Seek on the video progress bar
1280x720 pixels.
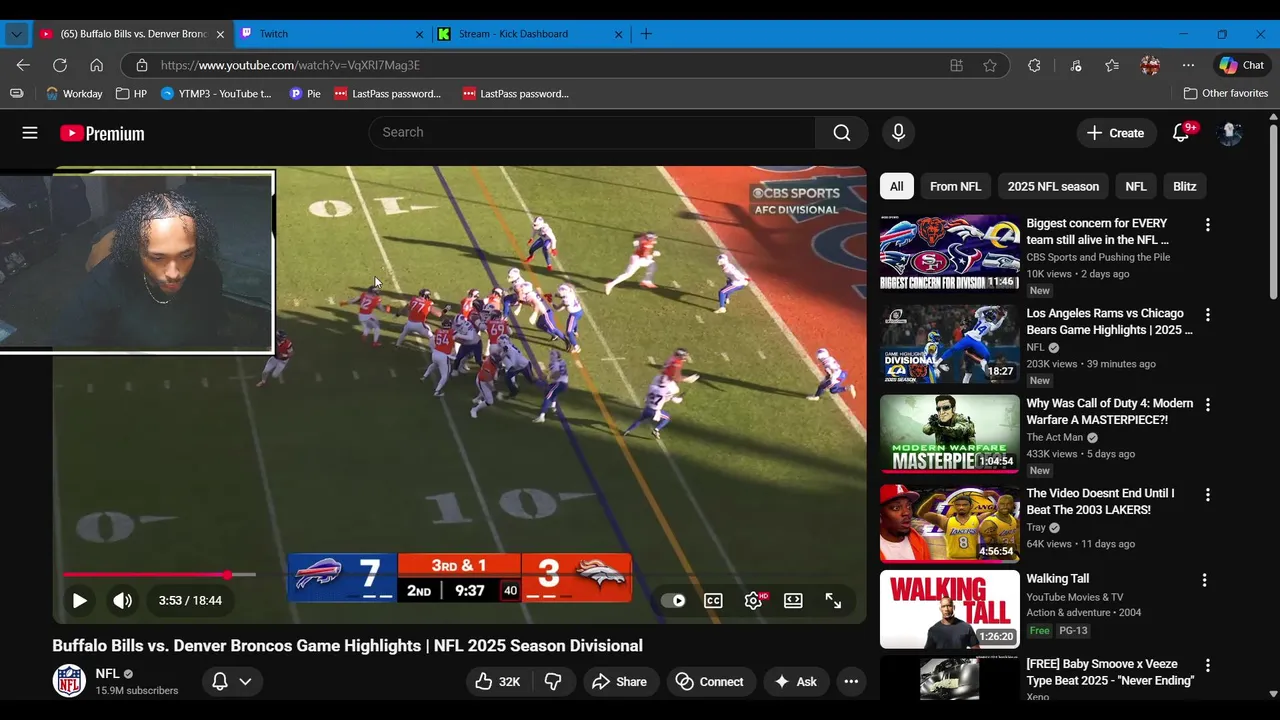click(159, 575)
